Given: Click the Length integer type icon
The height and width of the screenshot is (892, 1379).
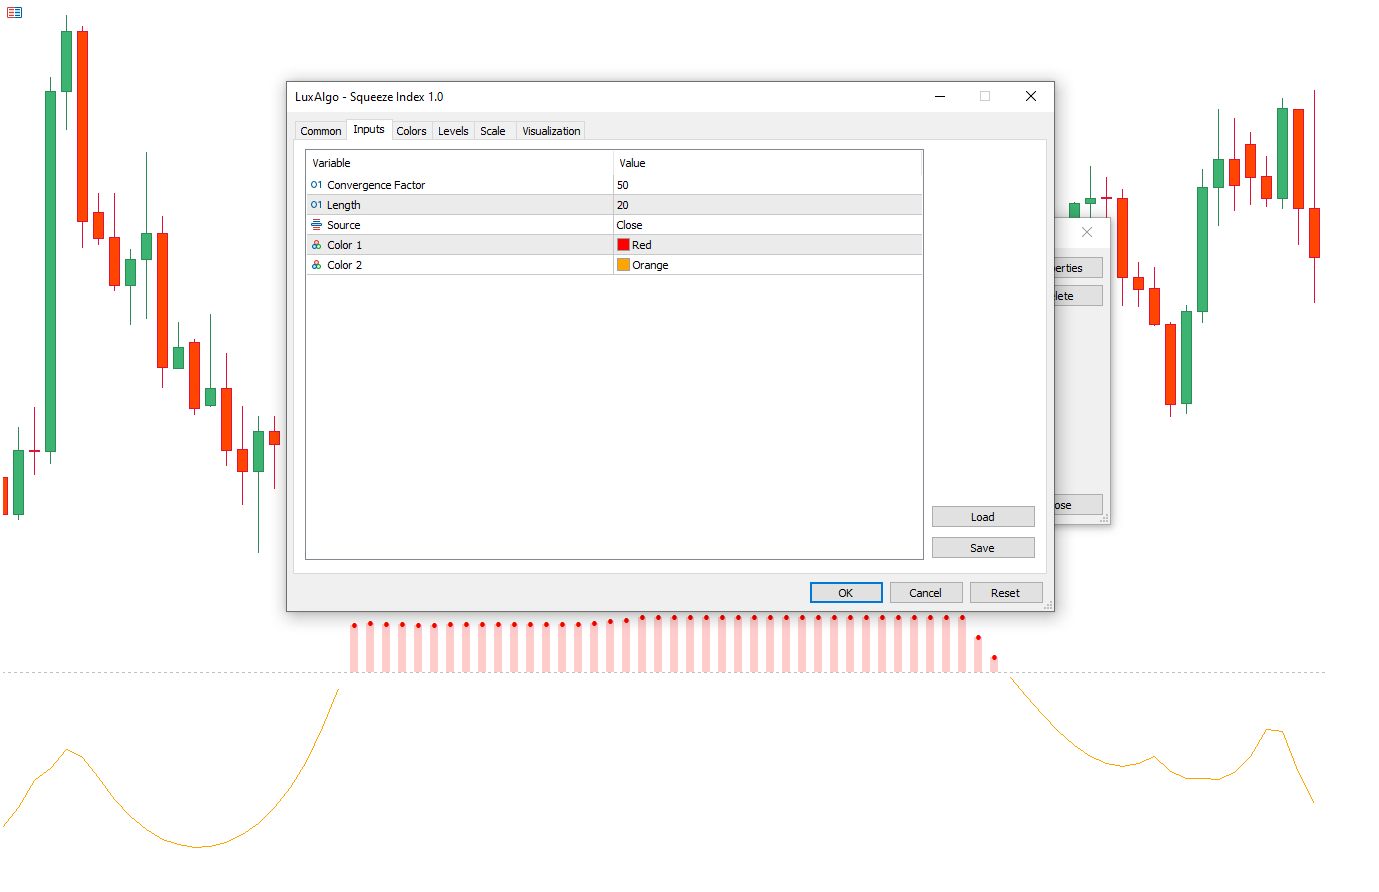Looking at the screenshot, I should 316,205.
